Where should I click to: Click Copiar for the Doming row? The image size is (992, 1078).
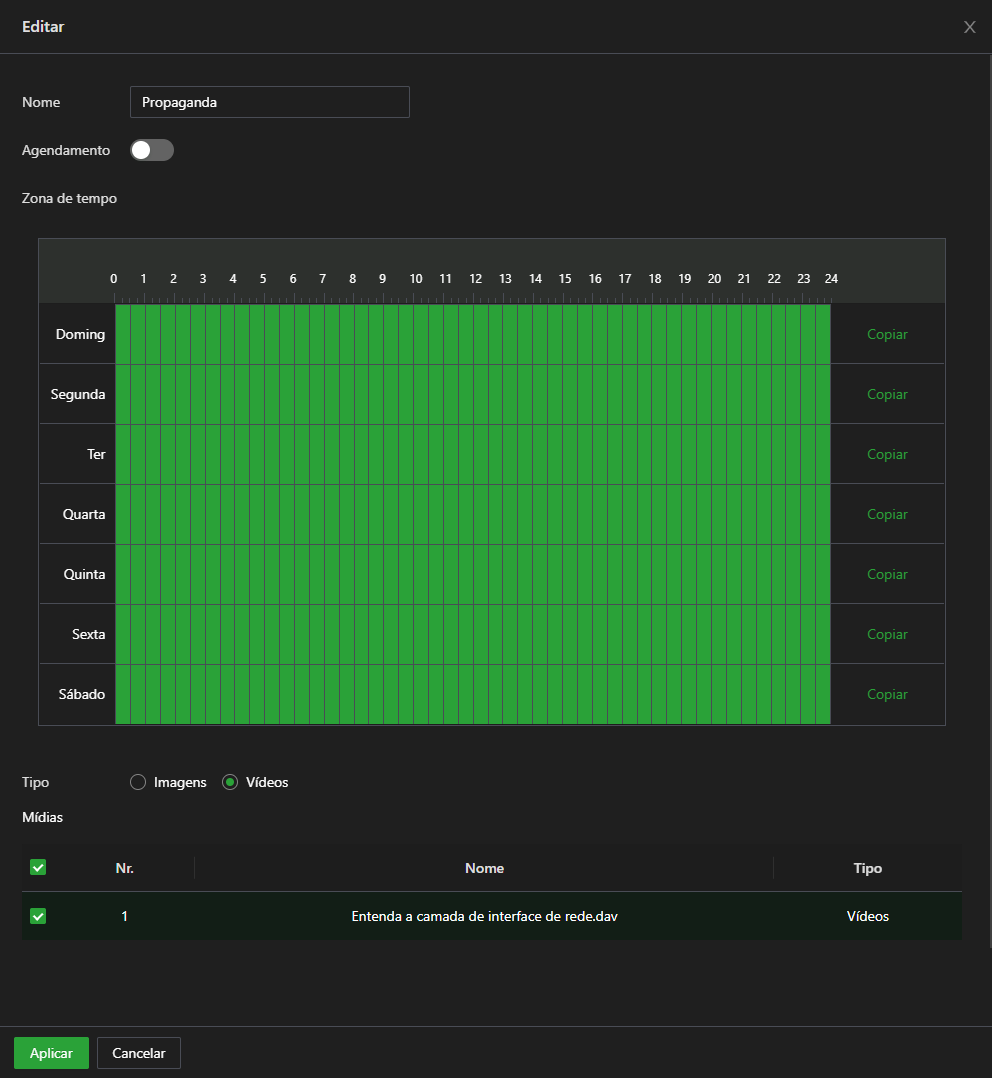pyautogui.click(x=887, y=334)
